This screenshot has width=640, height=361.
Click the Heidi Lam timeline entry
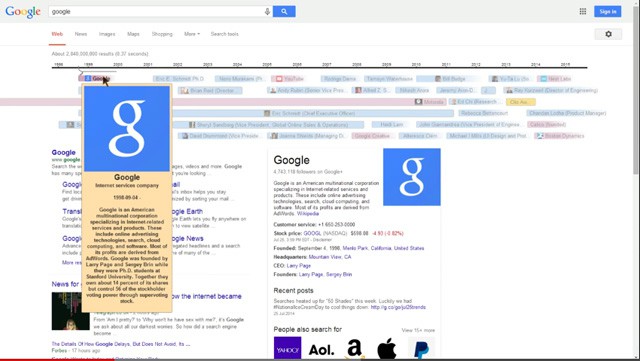pyautogui.click(x=391, y=125)
